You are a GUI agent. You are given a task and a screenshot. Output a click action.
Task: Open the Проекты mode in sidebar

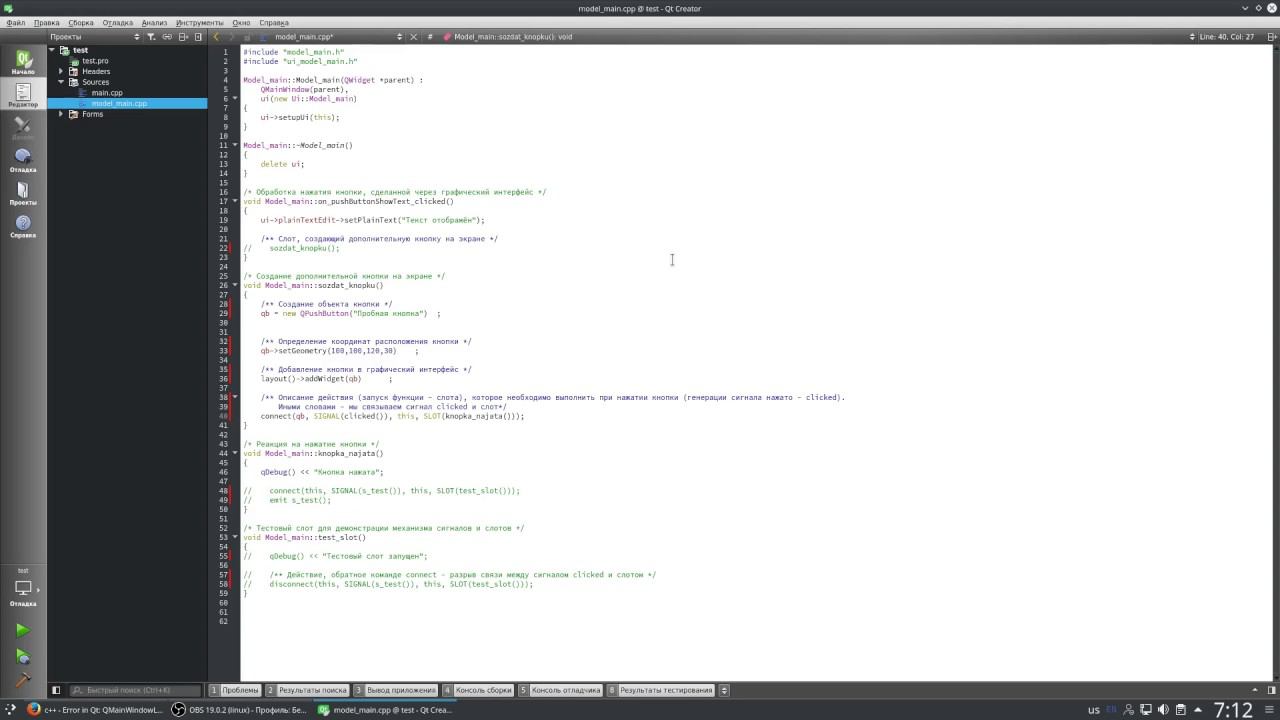pyautogui.click(x=23, y=193)
